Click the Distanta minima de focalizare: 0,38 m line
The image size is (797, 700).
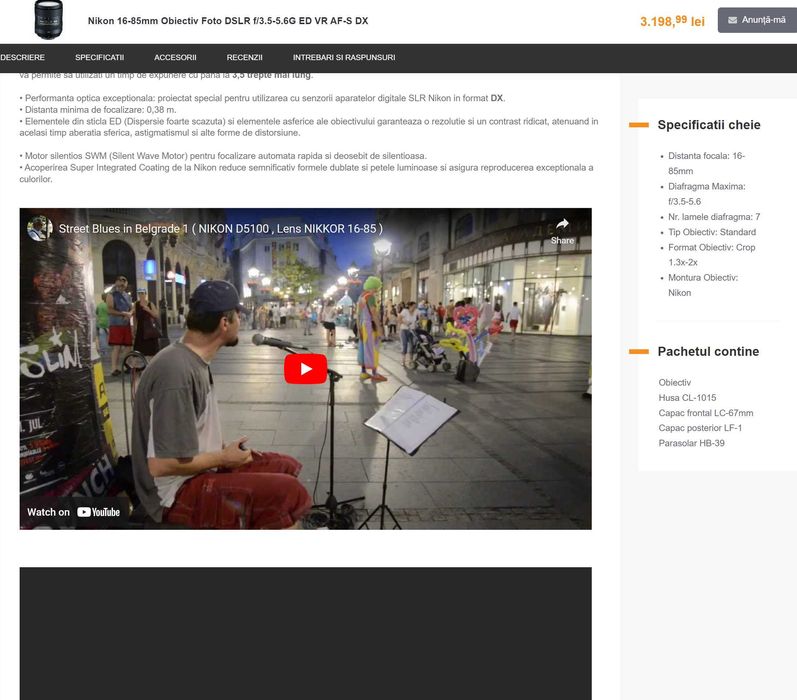[98, 110]
